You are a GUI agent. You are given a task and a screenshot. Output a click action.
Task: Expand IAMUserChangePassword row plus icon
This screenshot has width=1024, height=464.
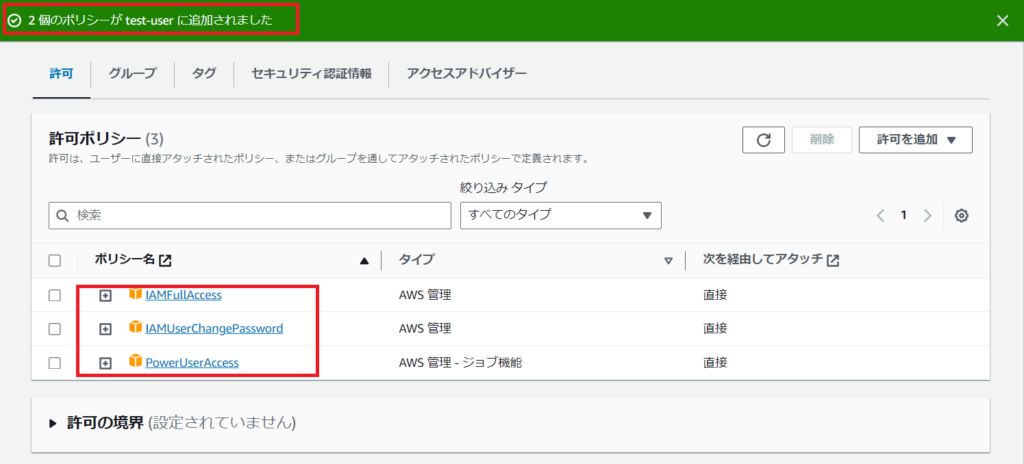tap(105, 329)
